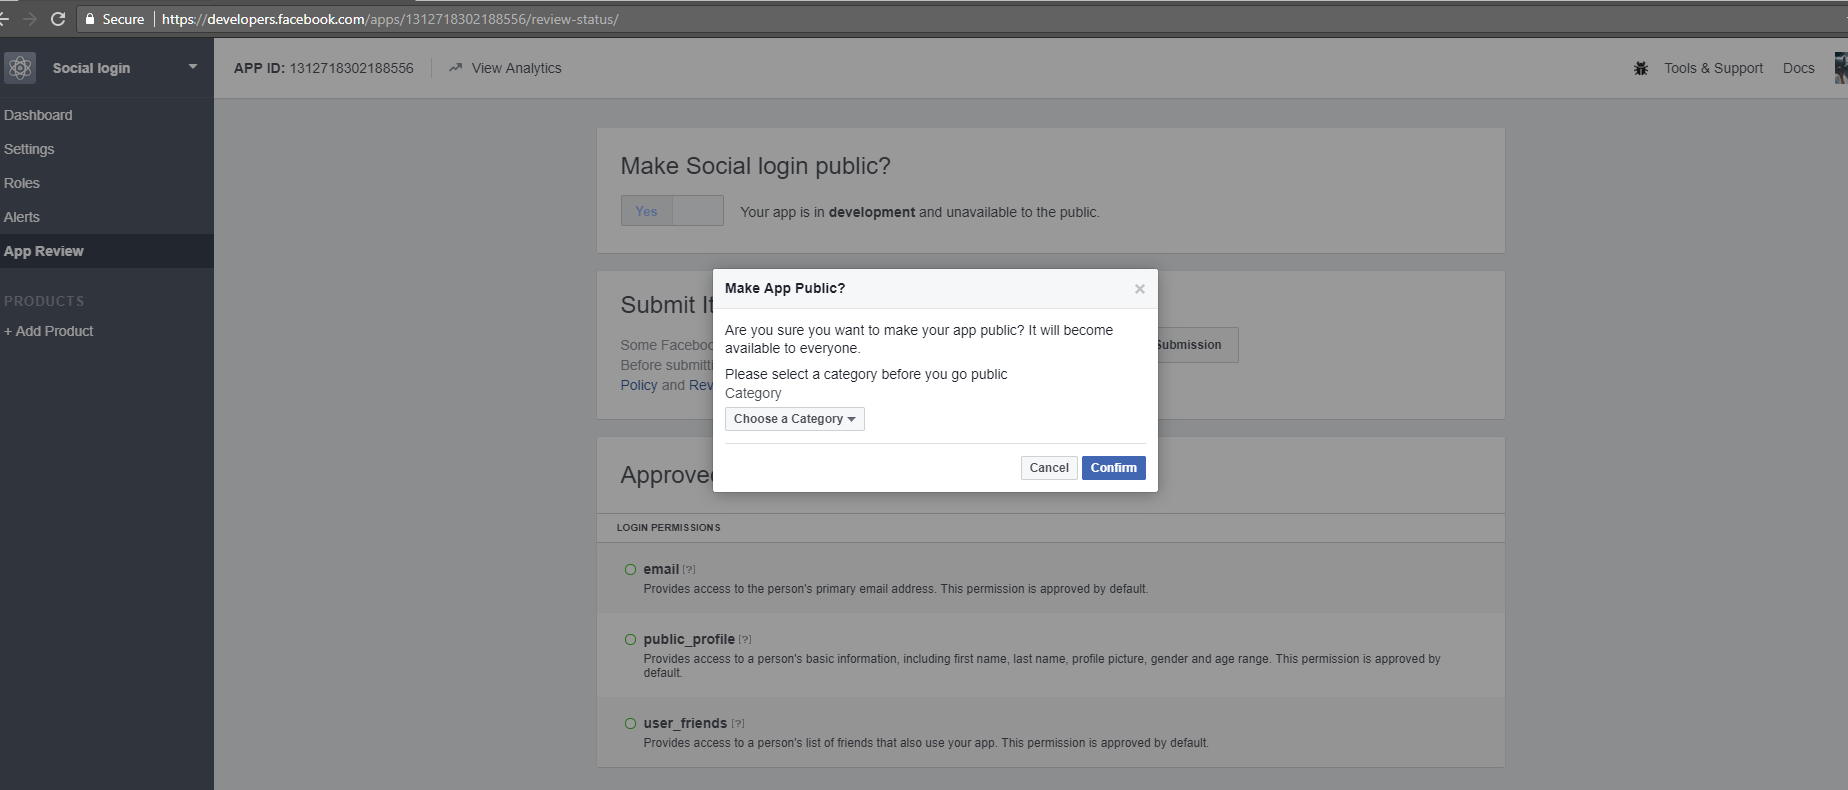1848x790 pixels.
Task: Go forward with the browser arrow
Action: tap(29, 19)
